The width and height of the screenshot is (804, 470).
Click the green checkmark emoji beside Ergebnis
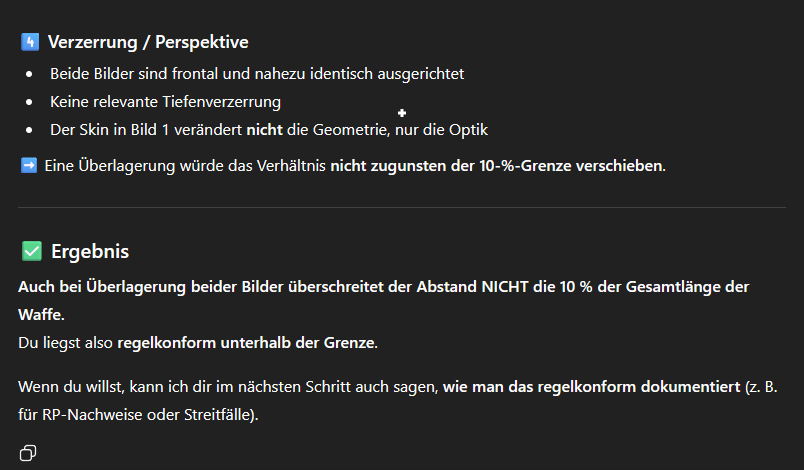[x=31, y=252]
